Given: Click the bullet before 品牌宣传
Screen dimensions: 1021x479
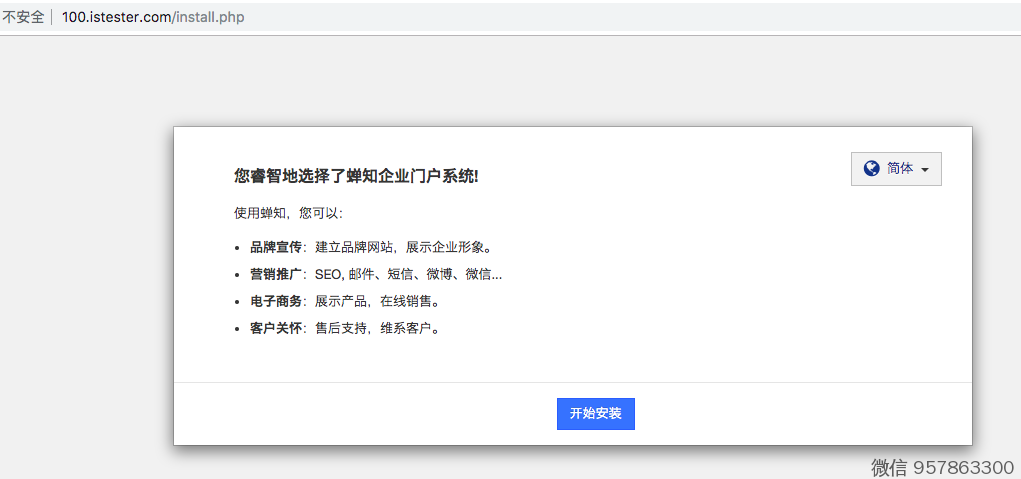Looking at the screenshot, I should [x=237, y=248].
